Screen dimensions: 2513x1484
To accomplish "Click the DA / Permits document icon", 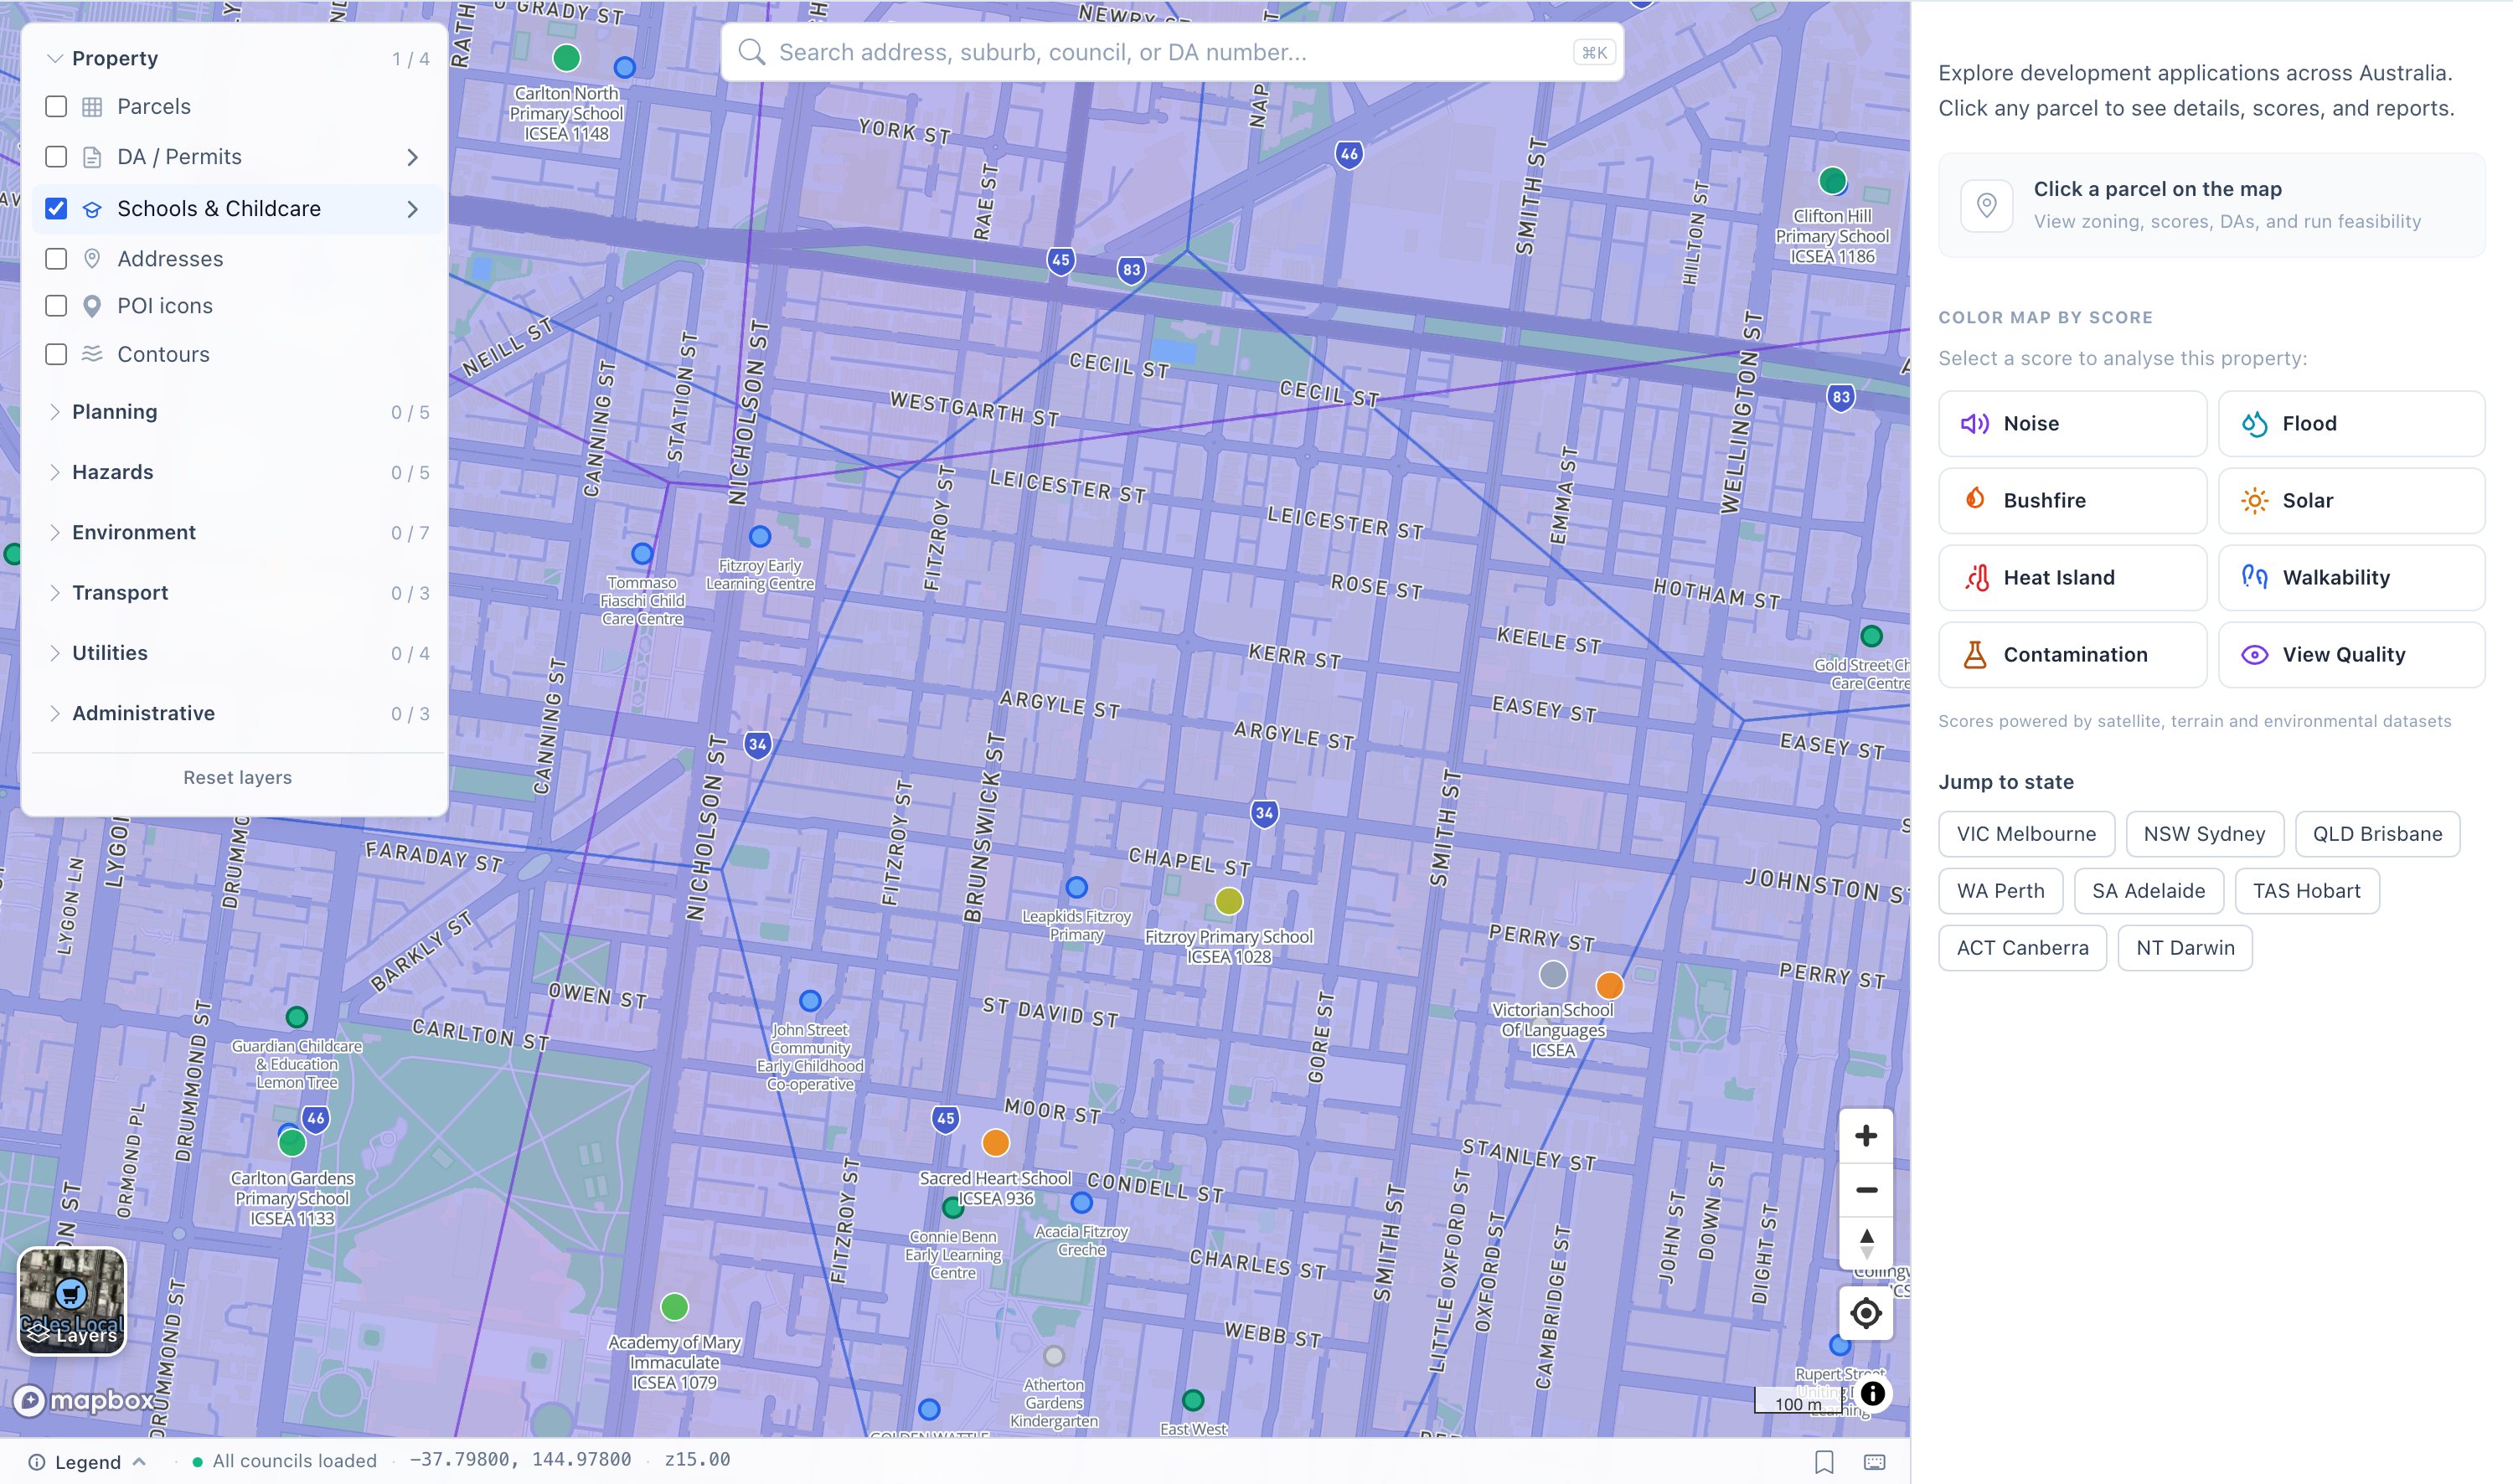I will click(92, 157).
